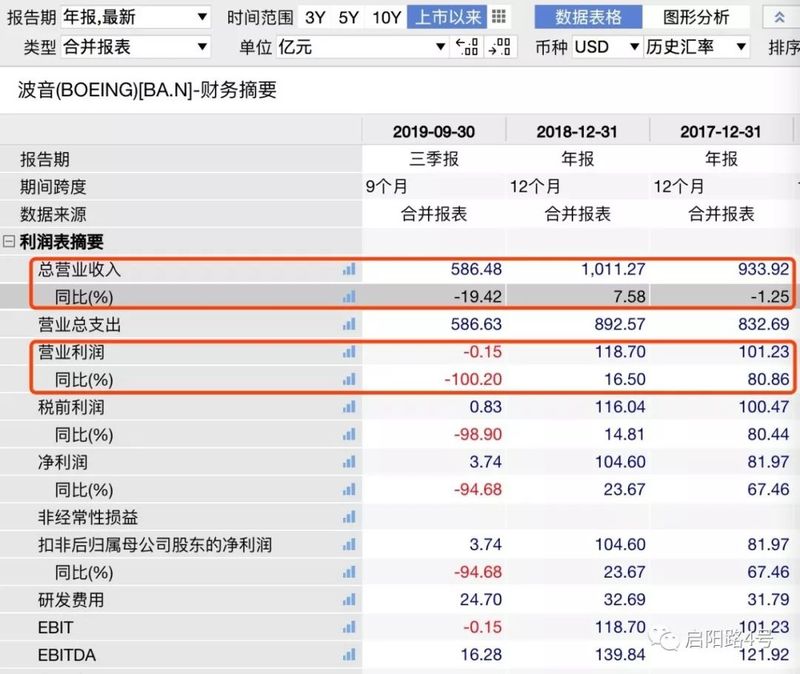Open chart icon for 同比(%) under 税前利润
Image resolution: width=800 pixels, height=674 pixels.
(x=349, y=435)
